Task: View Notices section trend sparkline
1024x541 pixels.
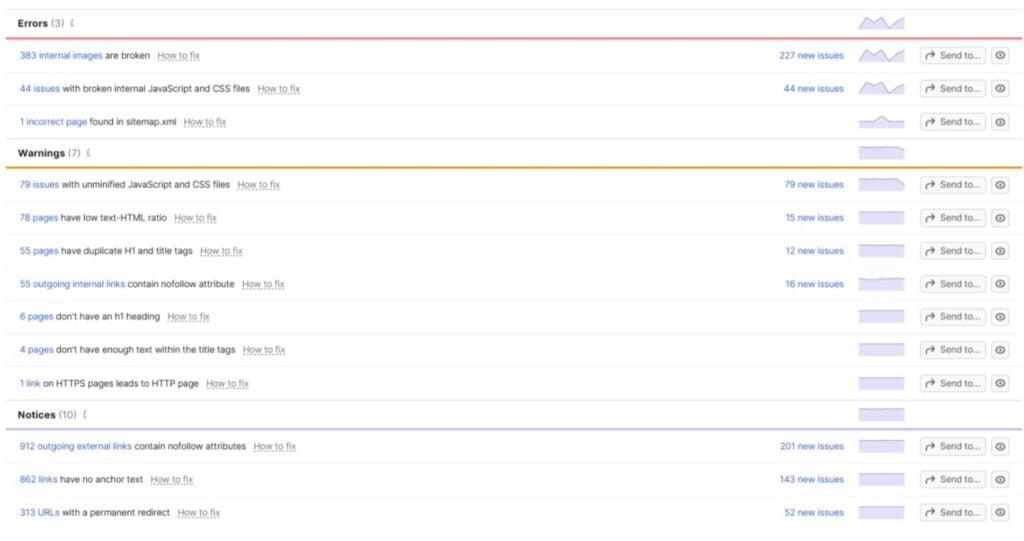Action: [x=881, y=414]
